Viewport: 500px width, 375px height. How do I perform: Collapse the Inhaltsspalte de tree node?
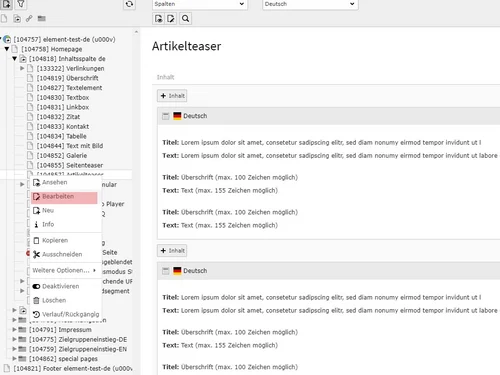click(14, 59)
